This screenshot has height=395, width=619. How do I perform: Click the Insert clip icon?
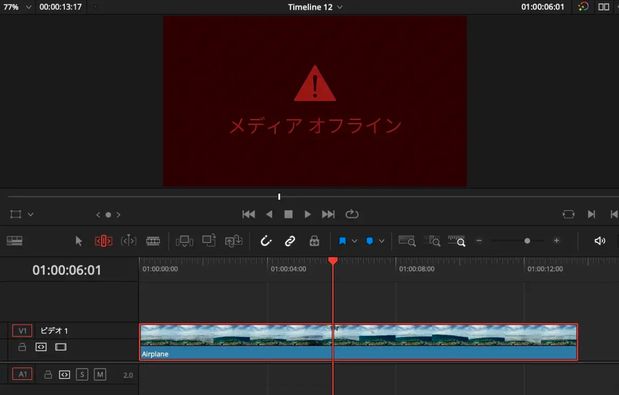pyautogui.click(x=184, y=241)
